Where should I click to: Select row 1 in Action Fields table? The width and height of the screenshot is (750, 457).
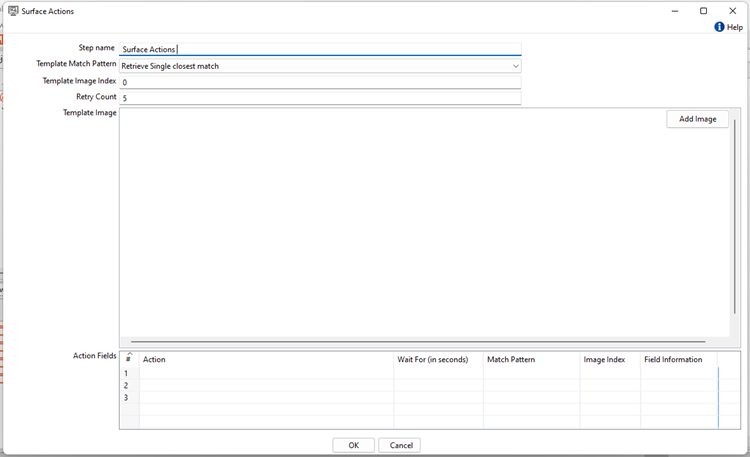[127, 373]
